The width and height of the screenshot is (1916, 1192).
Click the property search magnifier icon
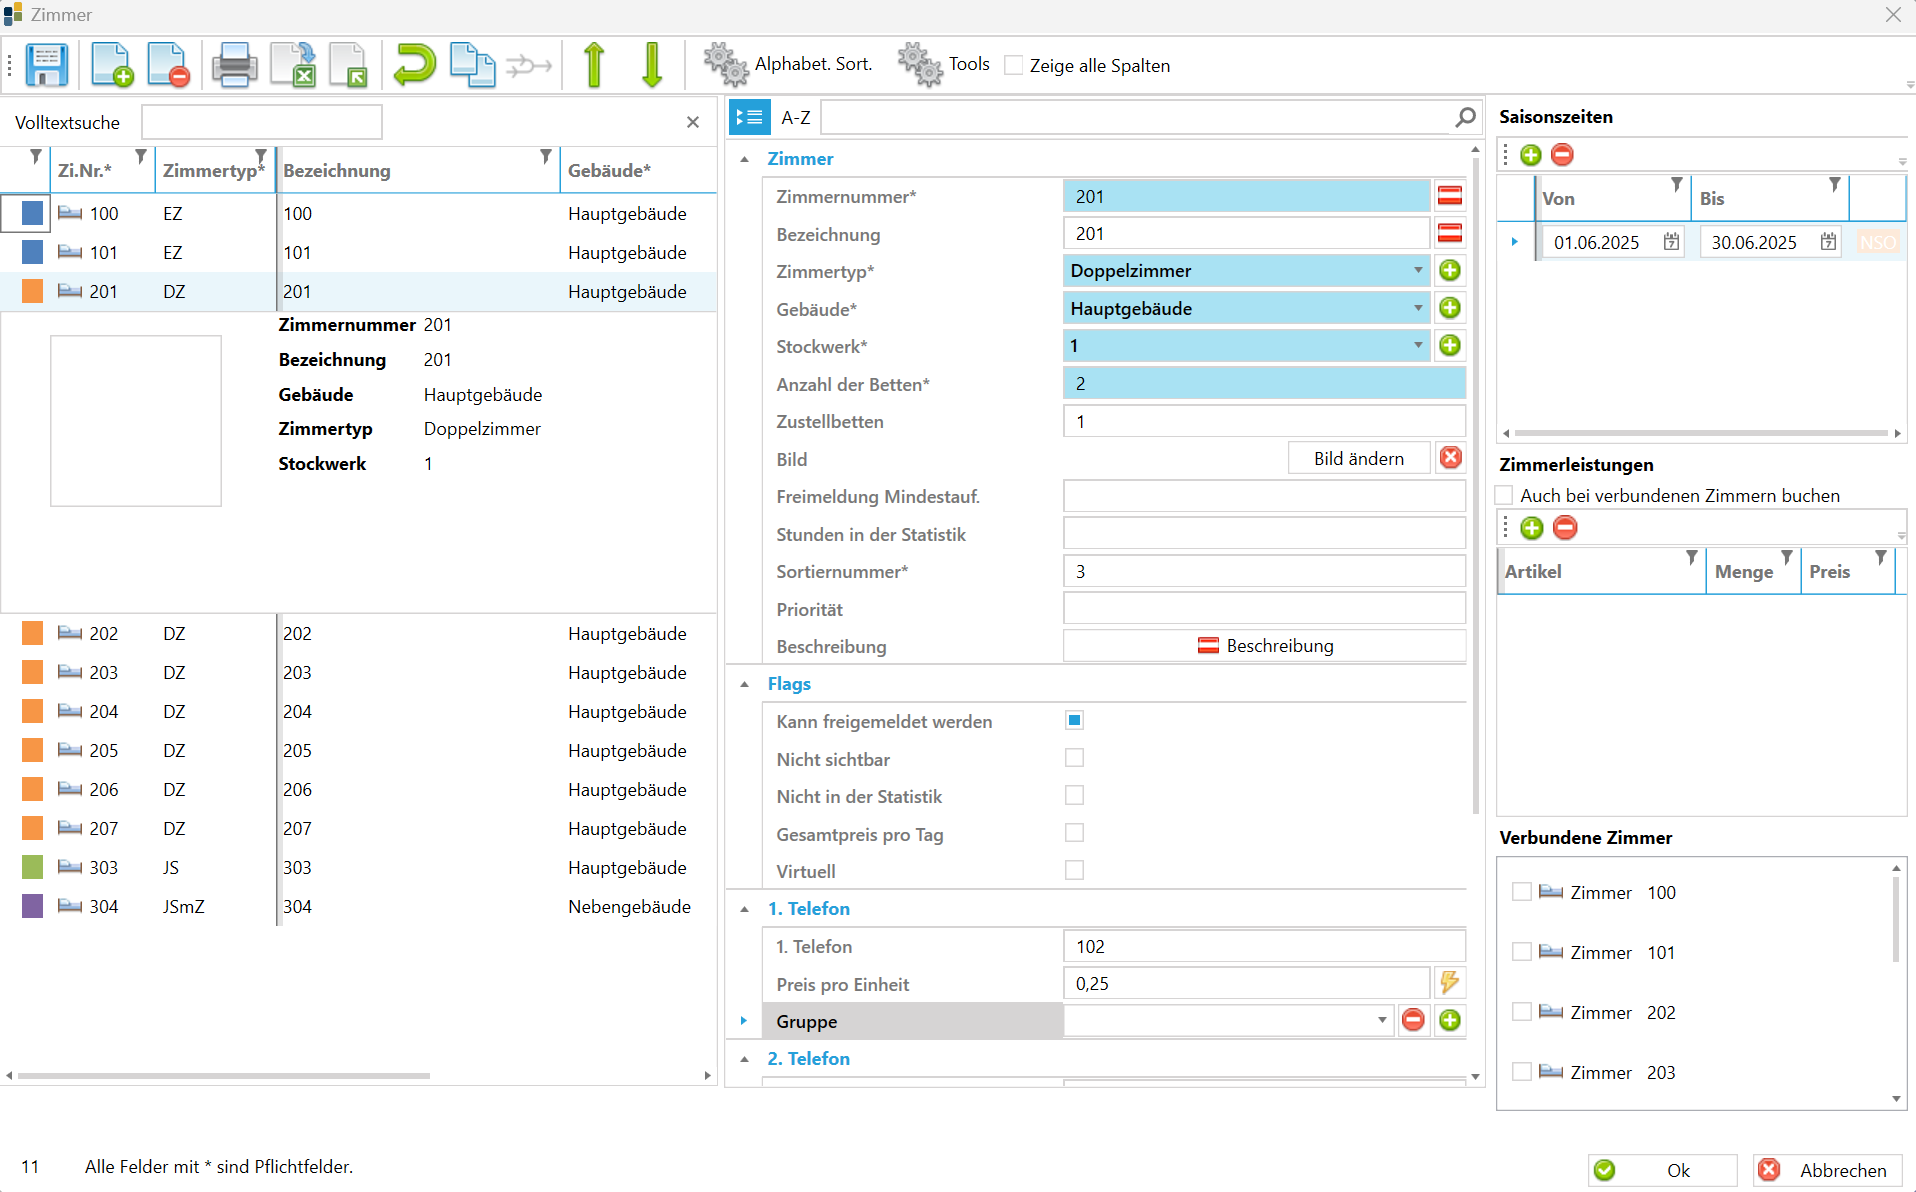tap(1465, 118)
